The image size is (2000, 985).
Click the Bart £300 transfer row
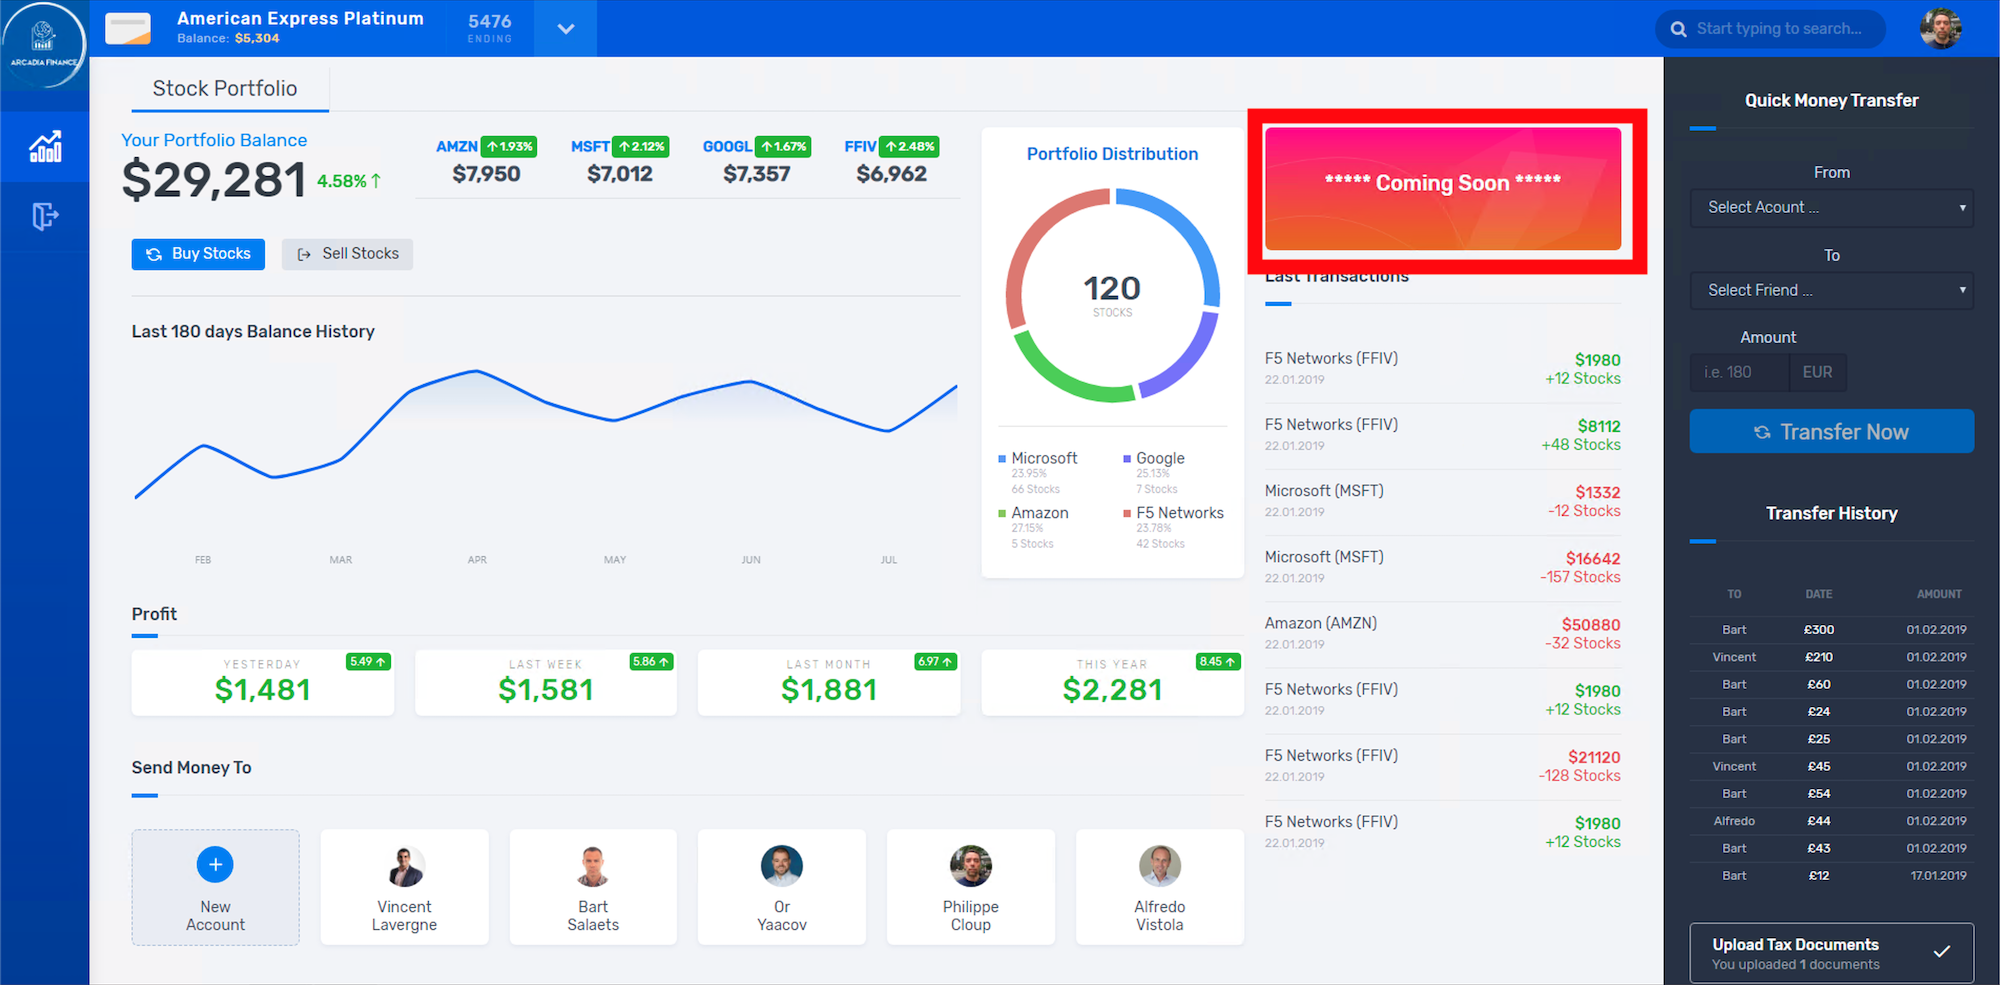[x=1831, y=630]
